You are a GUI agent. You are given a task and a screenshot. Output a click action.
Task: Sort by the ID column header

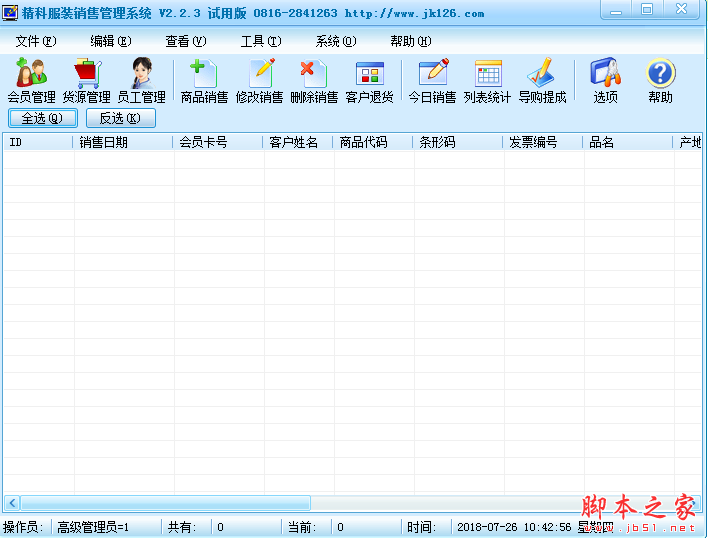click(x=38, y=143)
